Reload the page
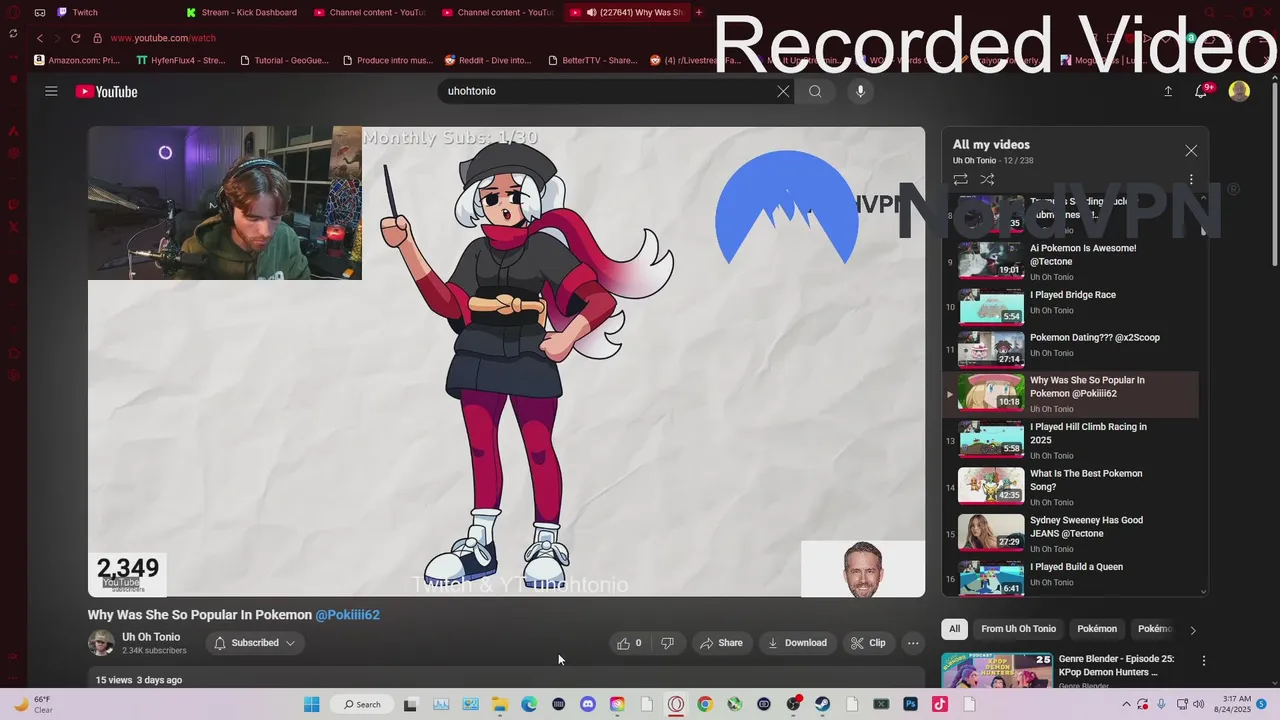 75,38
